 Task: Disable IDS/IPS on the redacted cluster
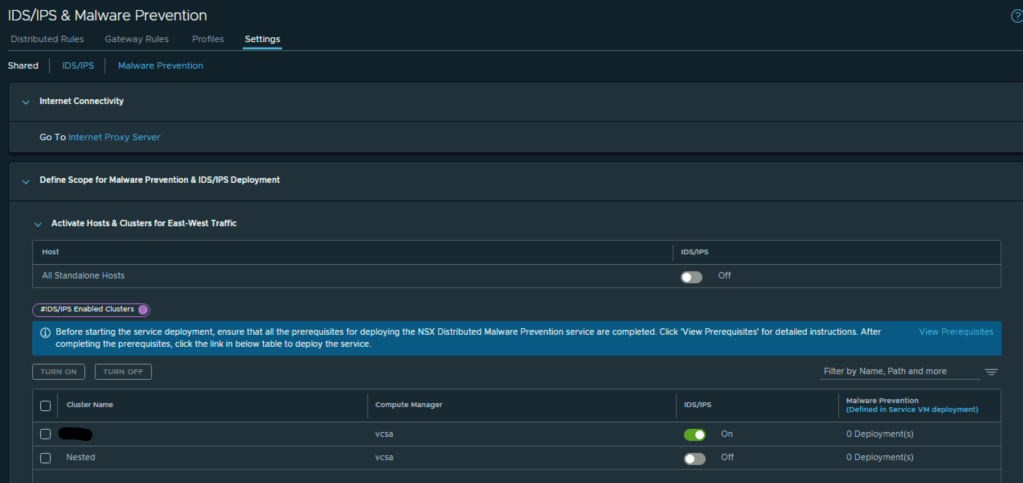coord(694,434)
